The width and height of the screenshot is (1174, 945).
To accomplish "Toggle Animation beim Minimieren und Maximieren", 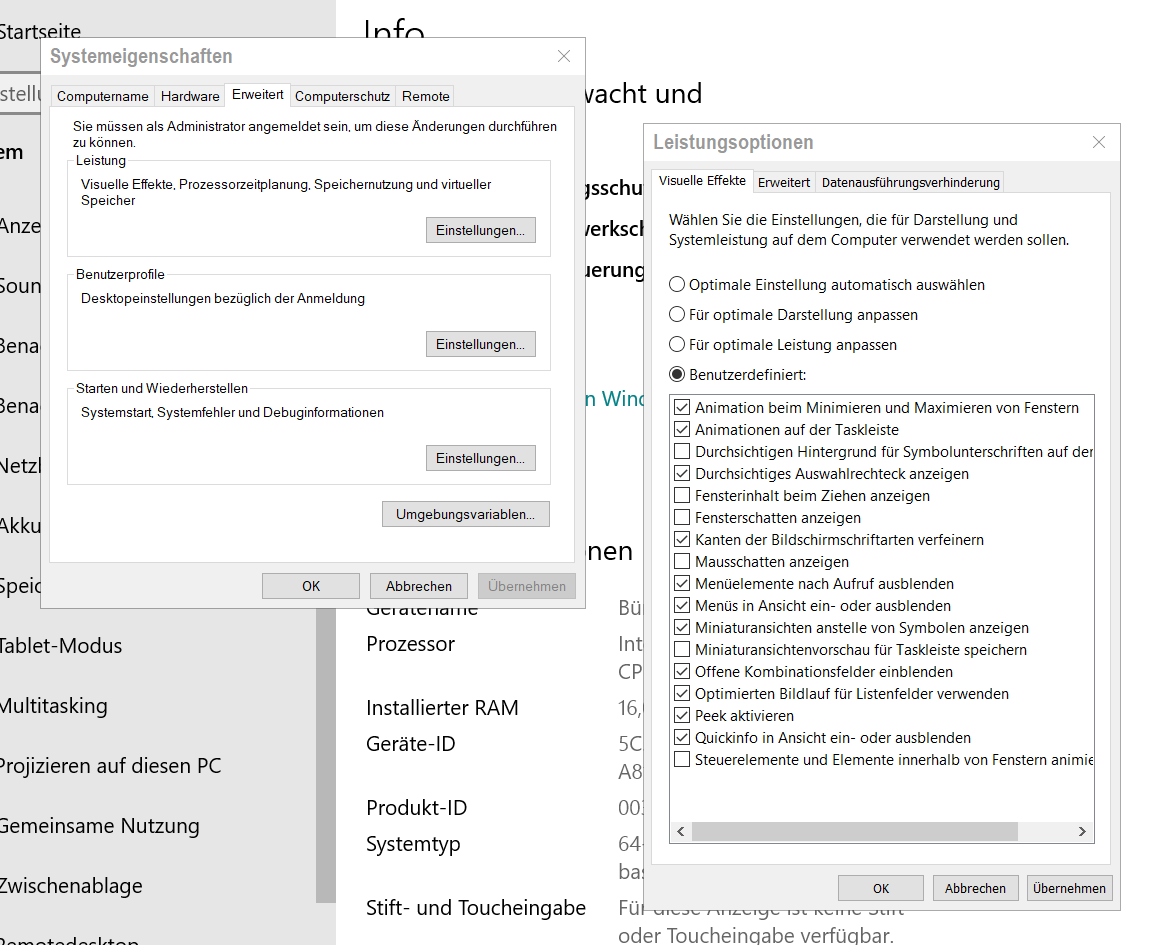I will [x=682, y=407].
